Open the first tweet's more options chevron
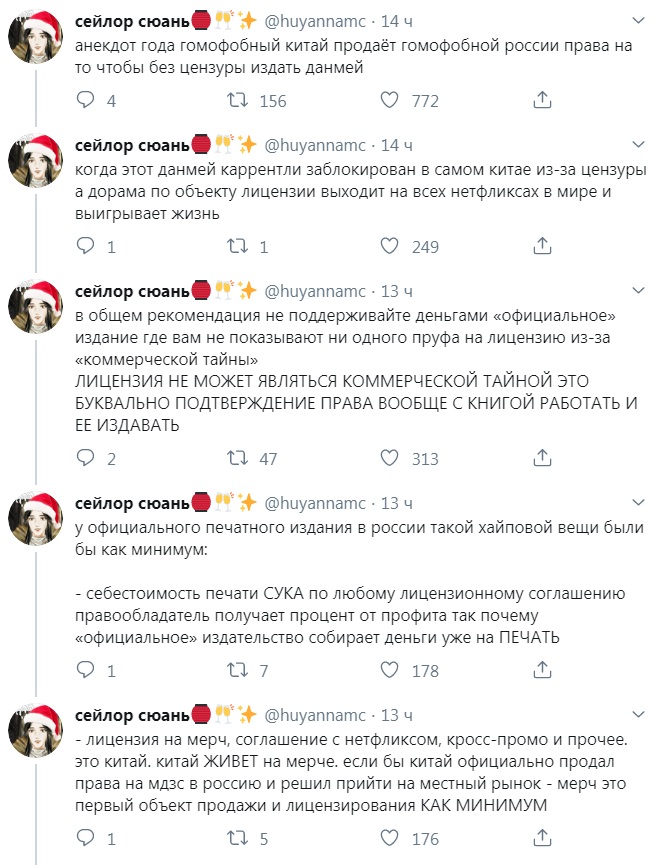658x867 pixels. [x=636, y=20]
